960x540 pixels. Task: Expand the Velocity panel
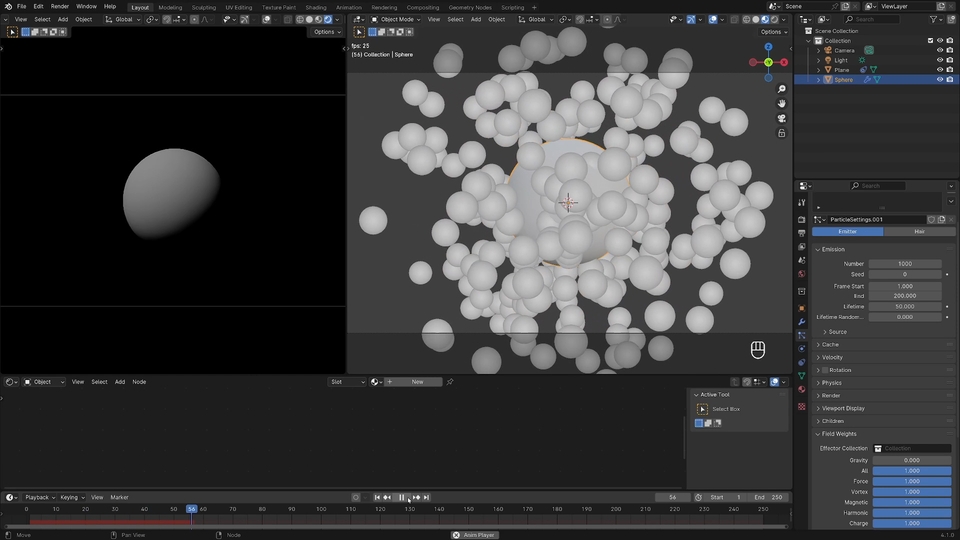[x=832, y=358]
